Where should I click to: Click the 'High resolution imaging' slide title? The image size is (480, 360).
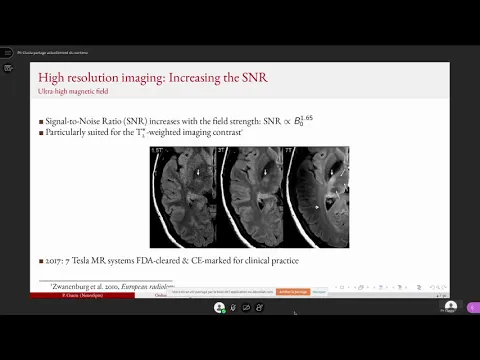pyautogui.click(x=153, y=77)
